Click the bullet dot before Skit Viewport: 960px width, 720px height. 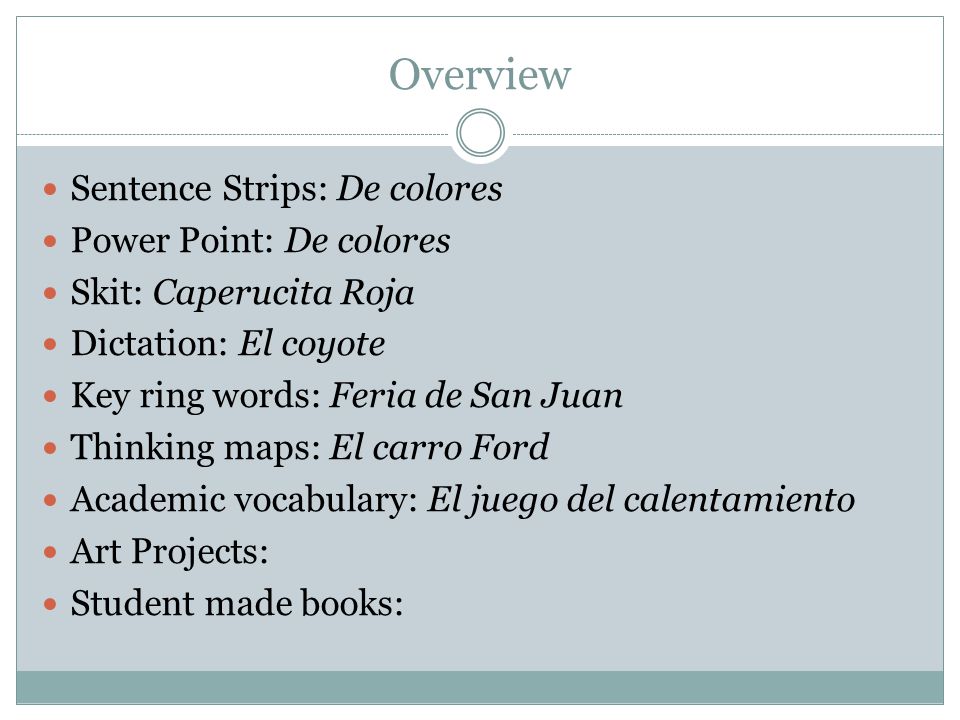point(50,293)
